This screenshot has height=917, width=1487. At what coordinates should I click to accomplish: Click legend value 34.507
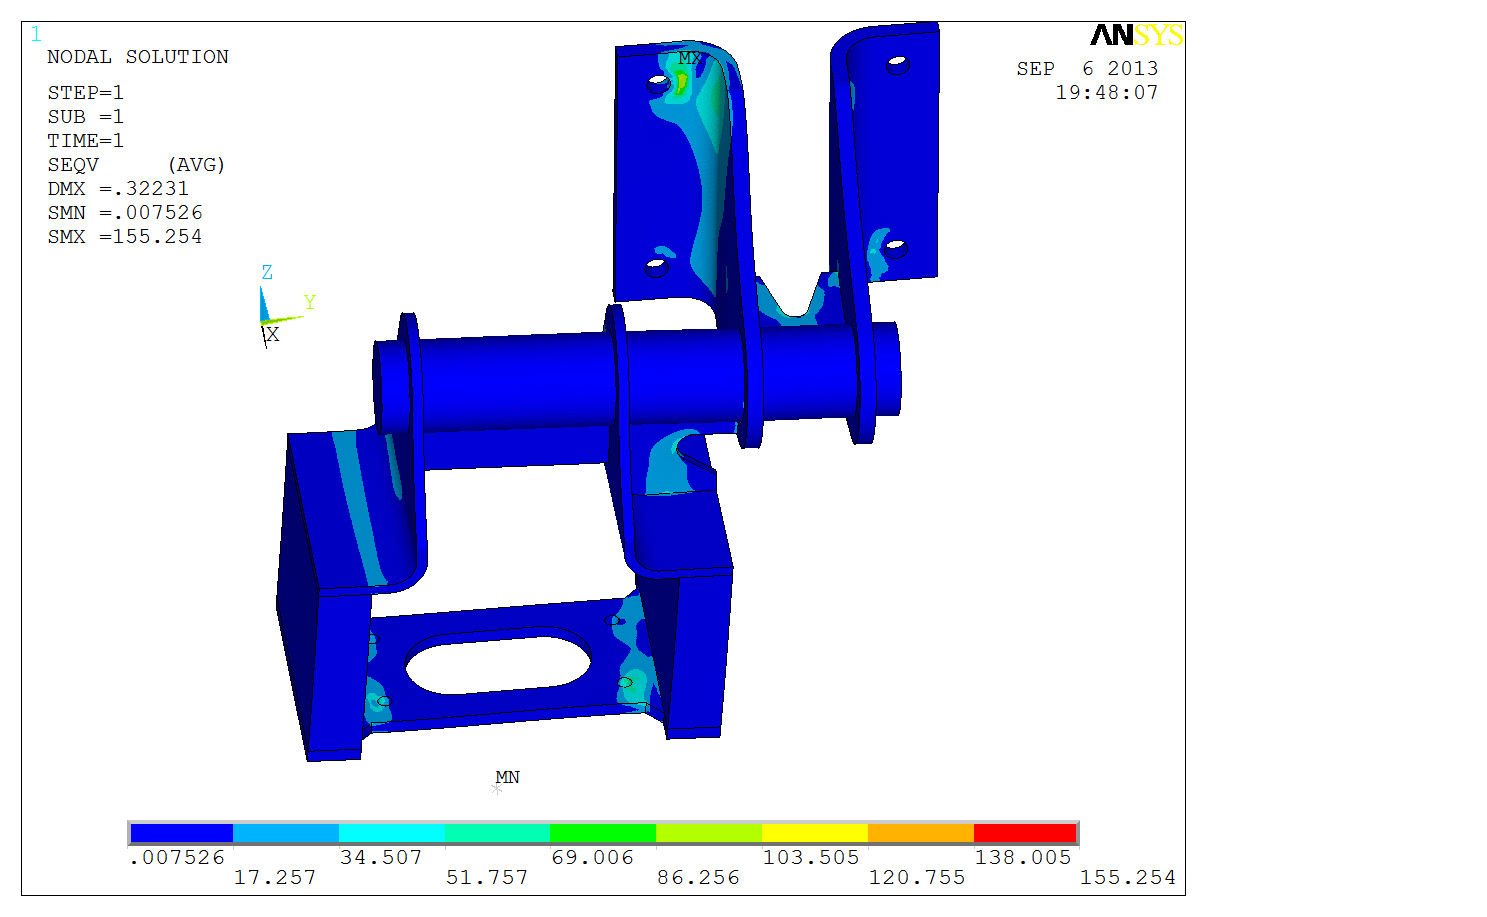click(x=381, y=858)
